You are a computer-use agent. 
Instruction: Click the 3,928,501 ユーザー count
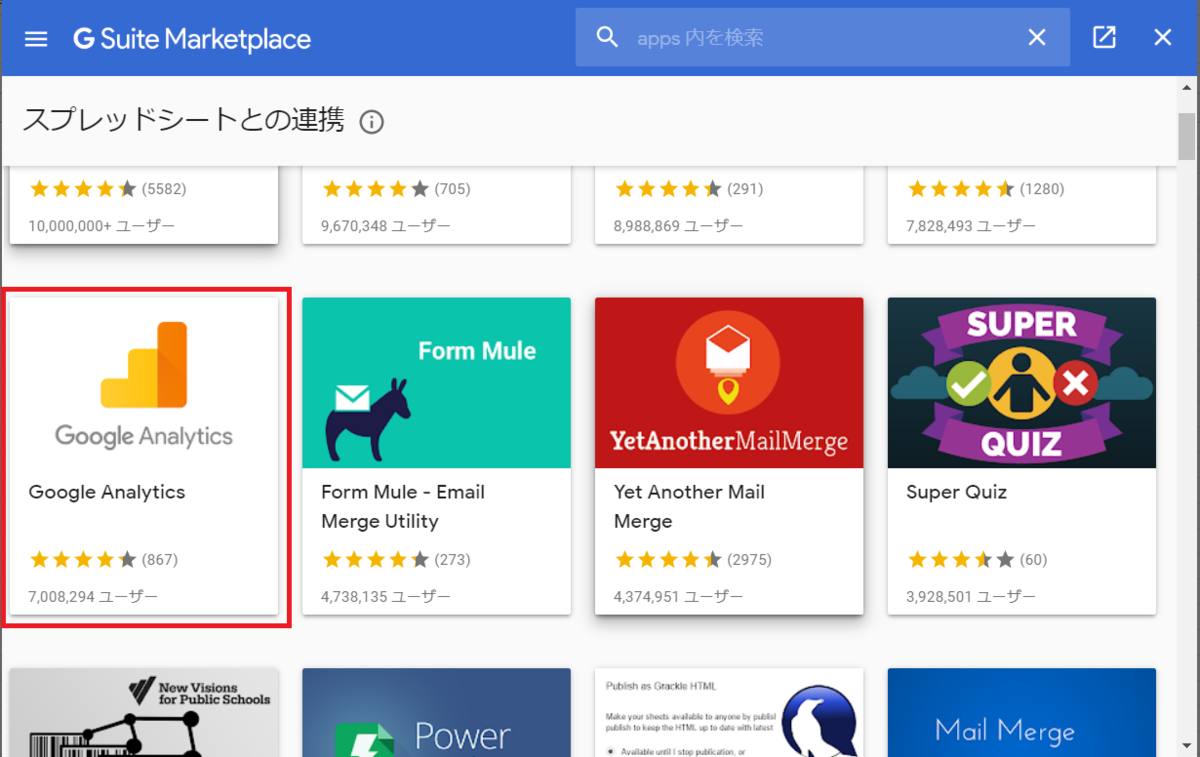pyautogui.click(x=971, y=597)
